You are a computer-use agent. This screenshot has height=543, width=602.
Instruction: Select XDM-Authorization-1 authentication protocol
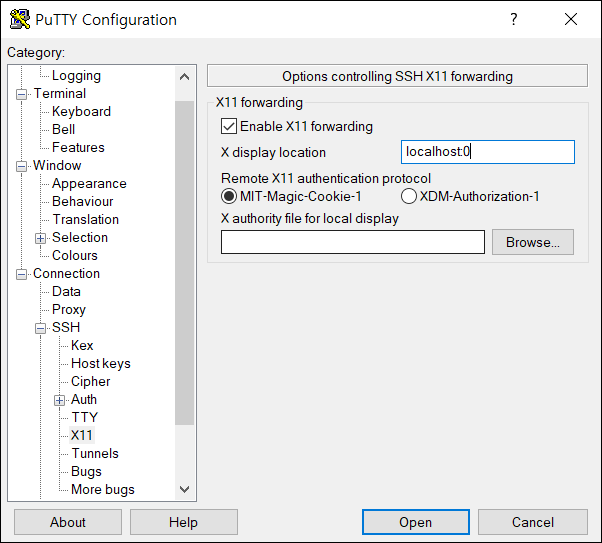408,196
